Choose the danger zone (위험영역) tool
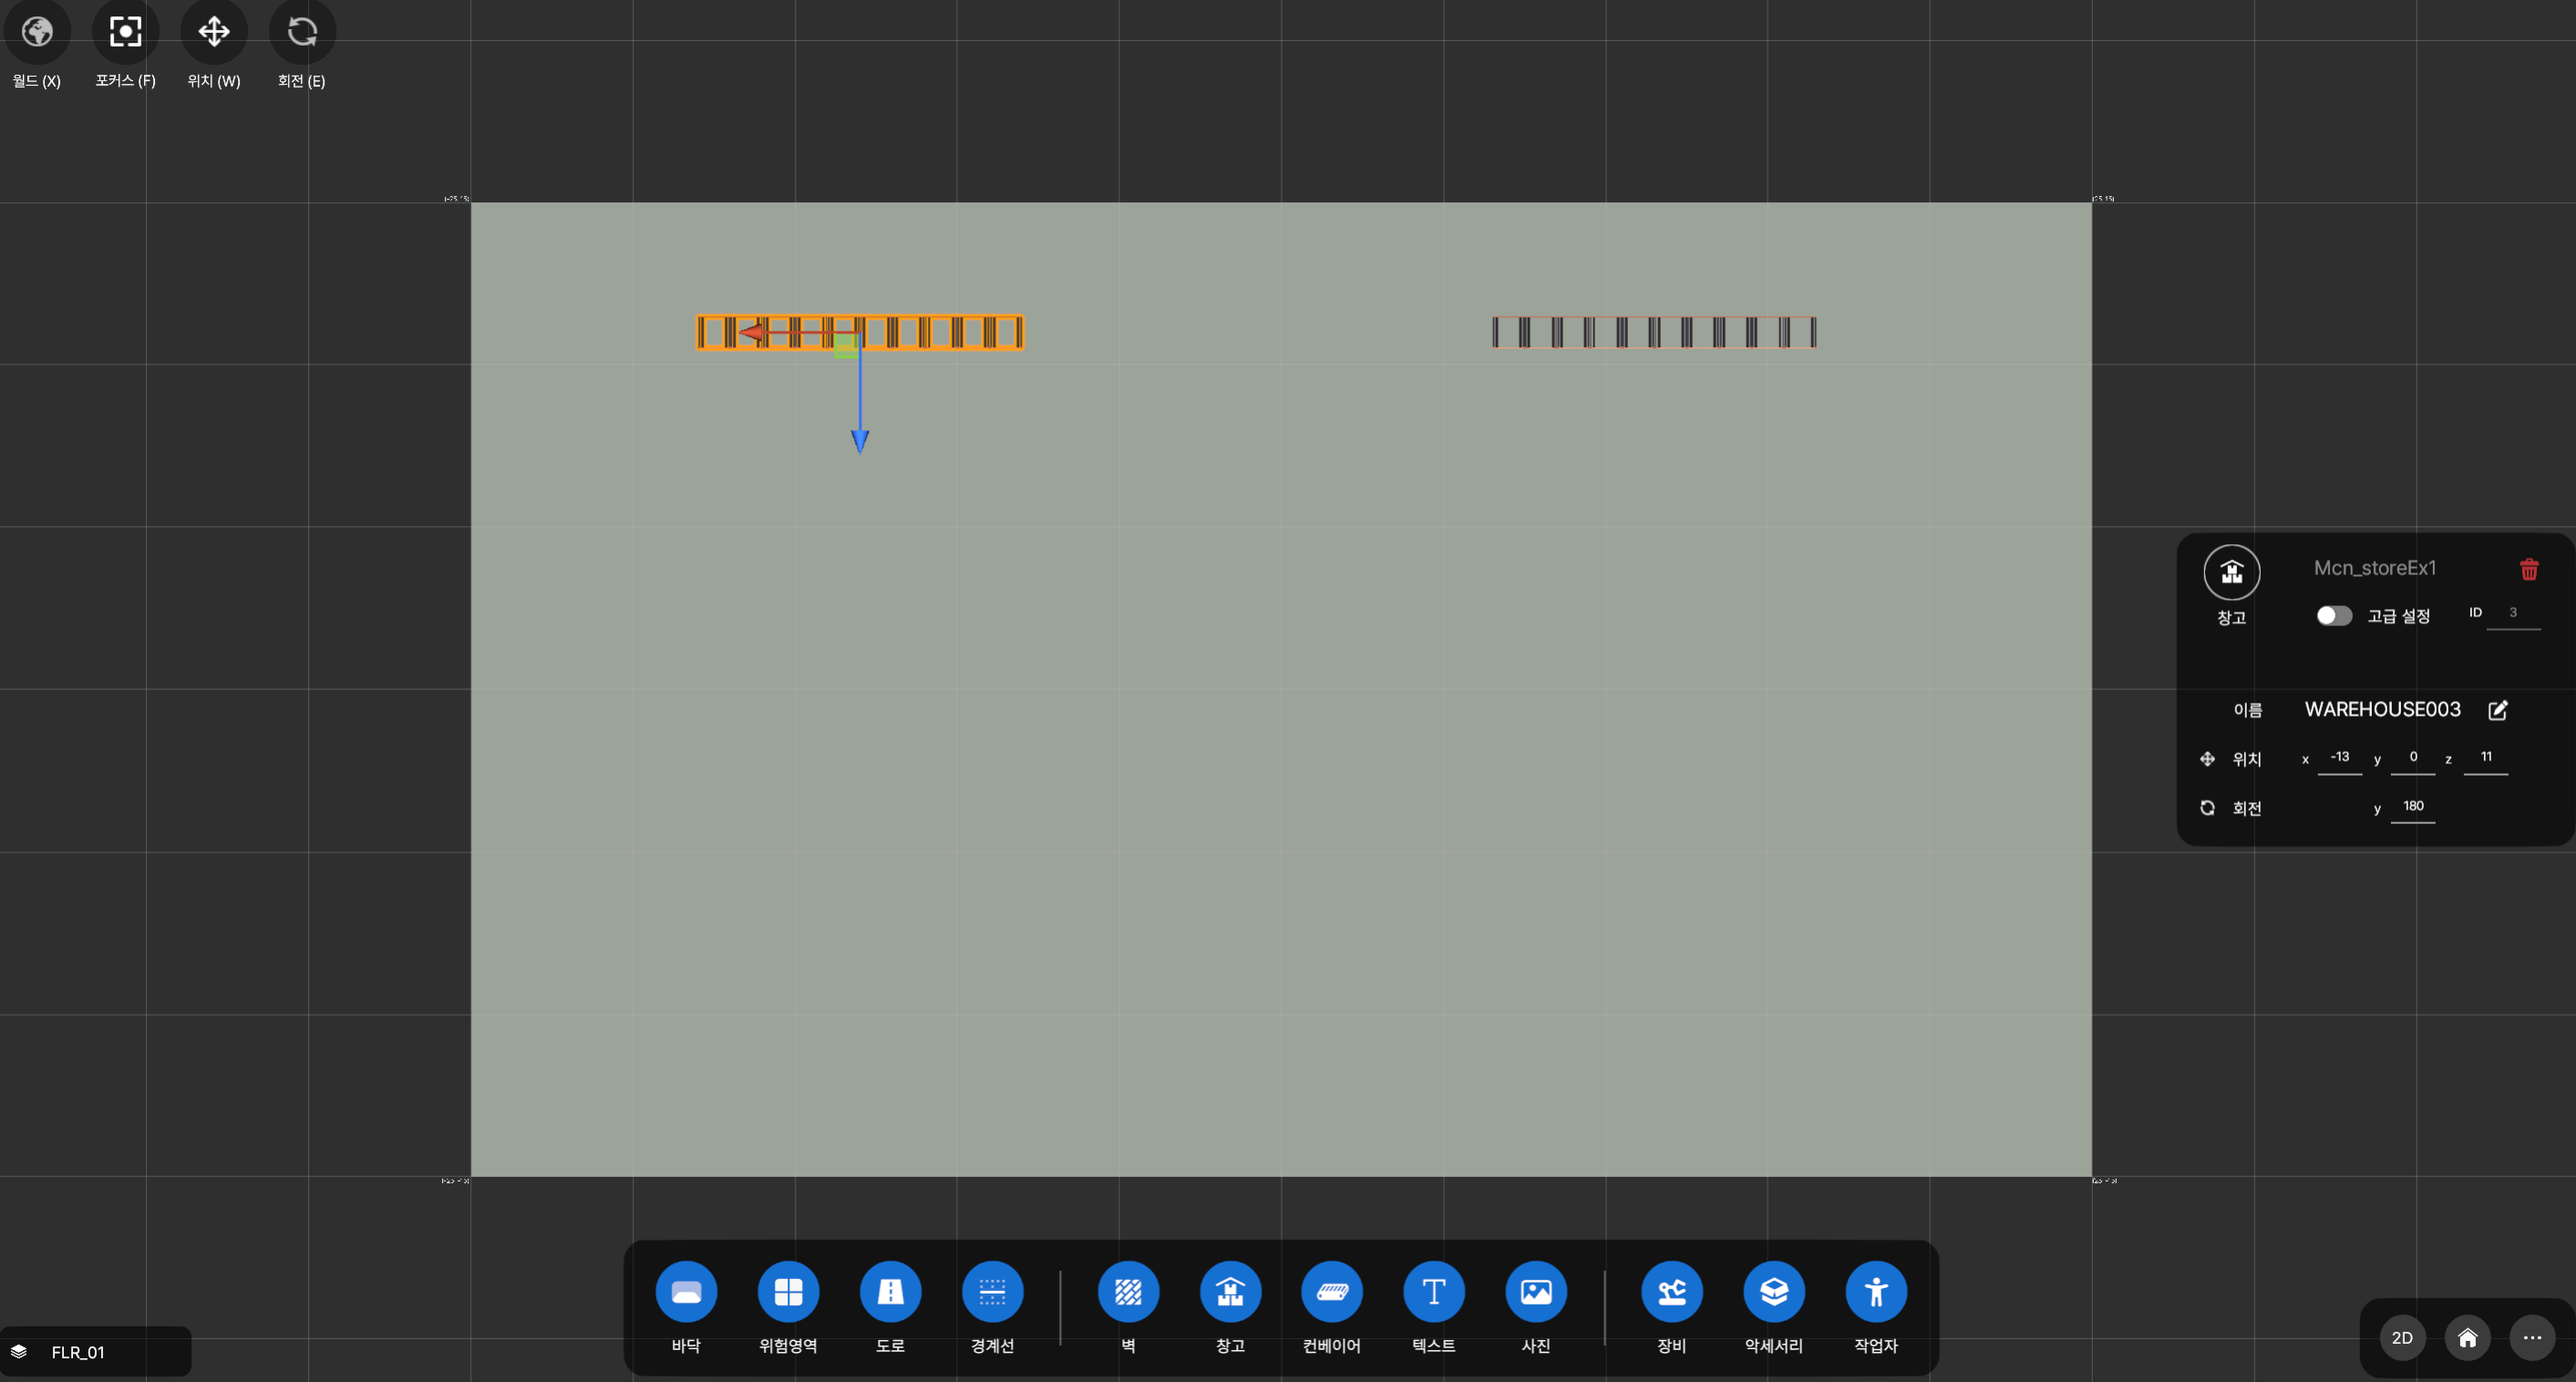Screen dimensions: 2576x1382 (x=788, y=1291)
